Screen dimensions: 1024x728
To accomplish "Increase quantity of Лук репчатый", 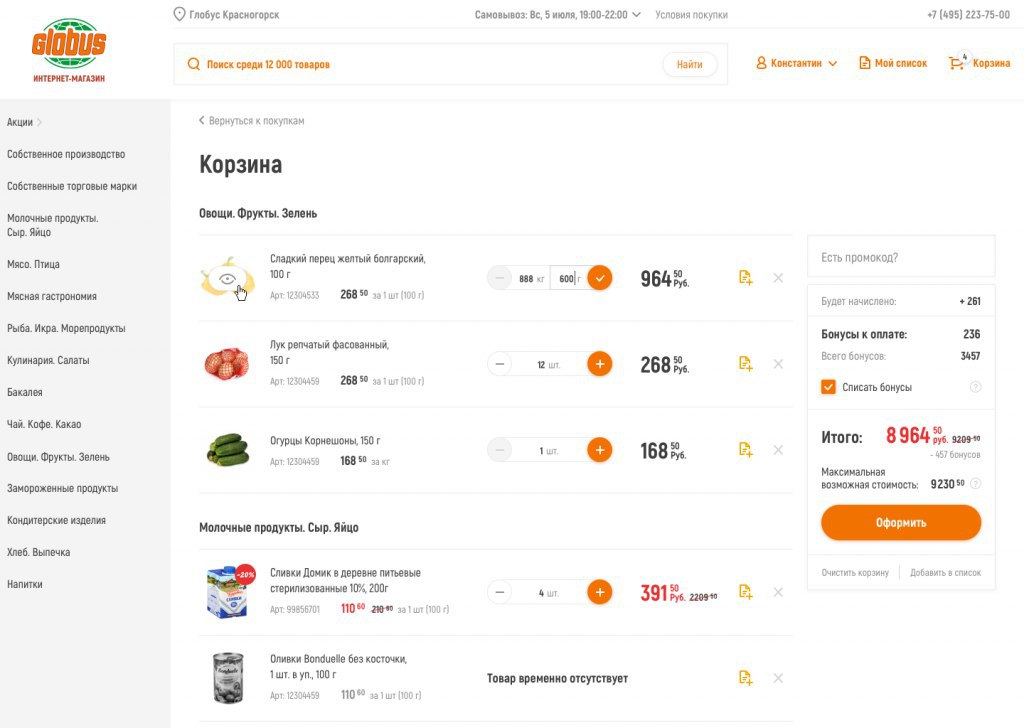I will 599,364.
